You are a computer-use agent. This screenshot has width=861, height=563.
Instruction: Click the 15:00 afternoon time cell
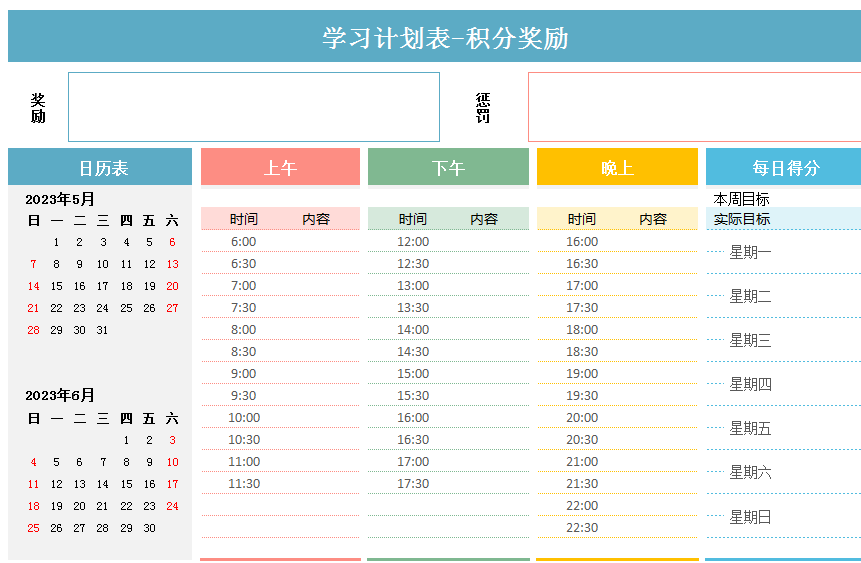pos(413,374)
